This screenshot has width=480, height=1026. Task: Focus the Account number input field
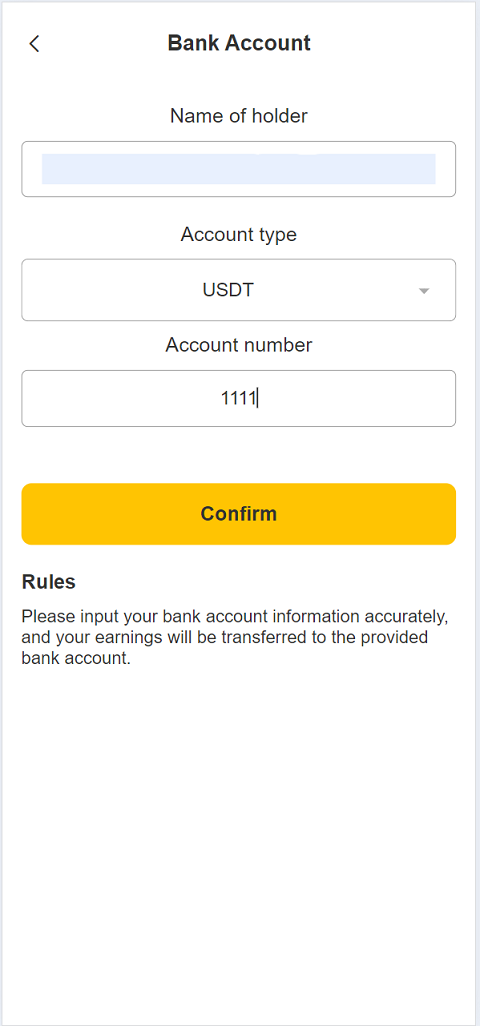click(x=239, y=398)
